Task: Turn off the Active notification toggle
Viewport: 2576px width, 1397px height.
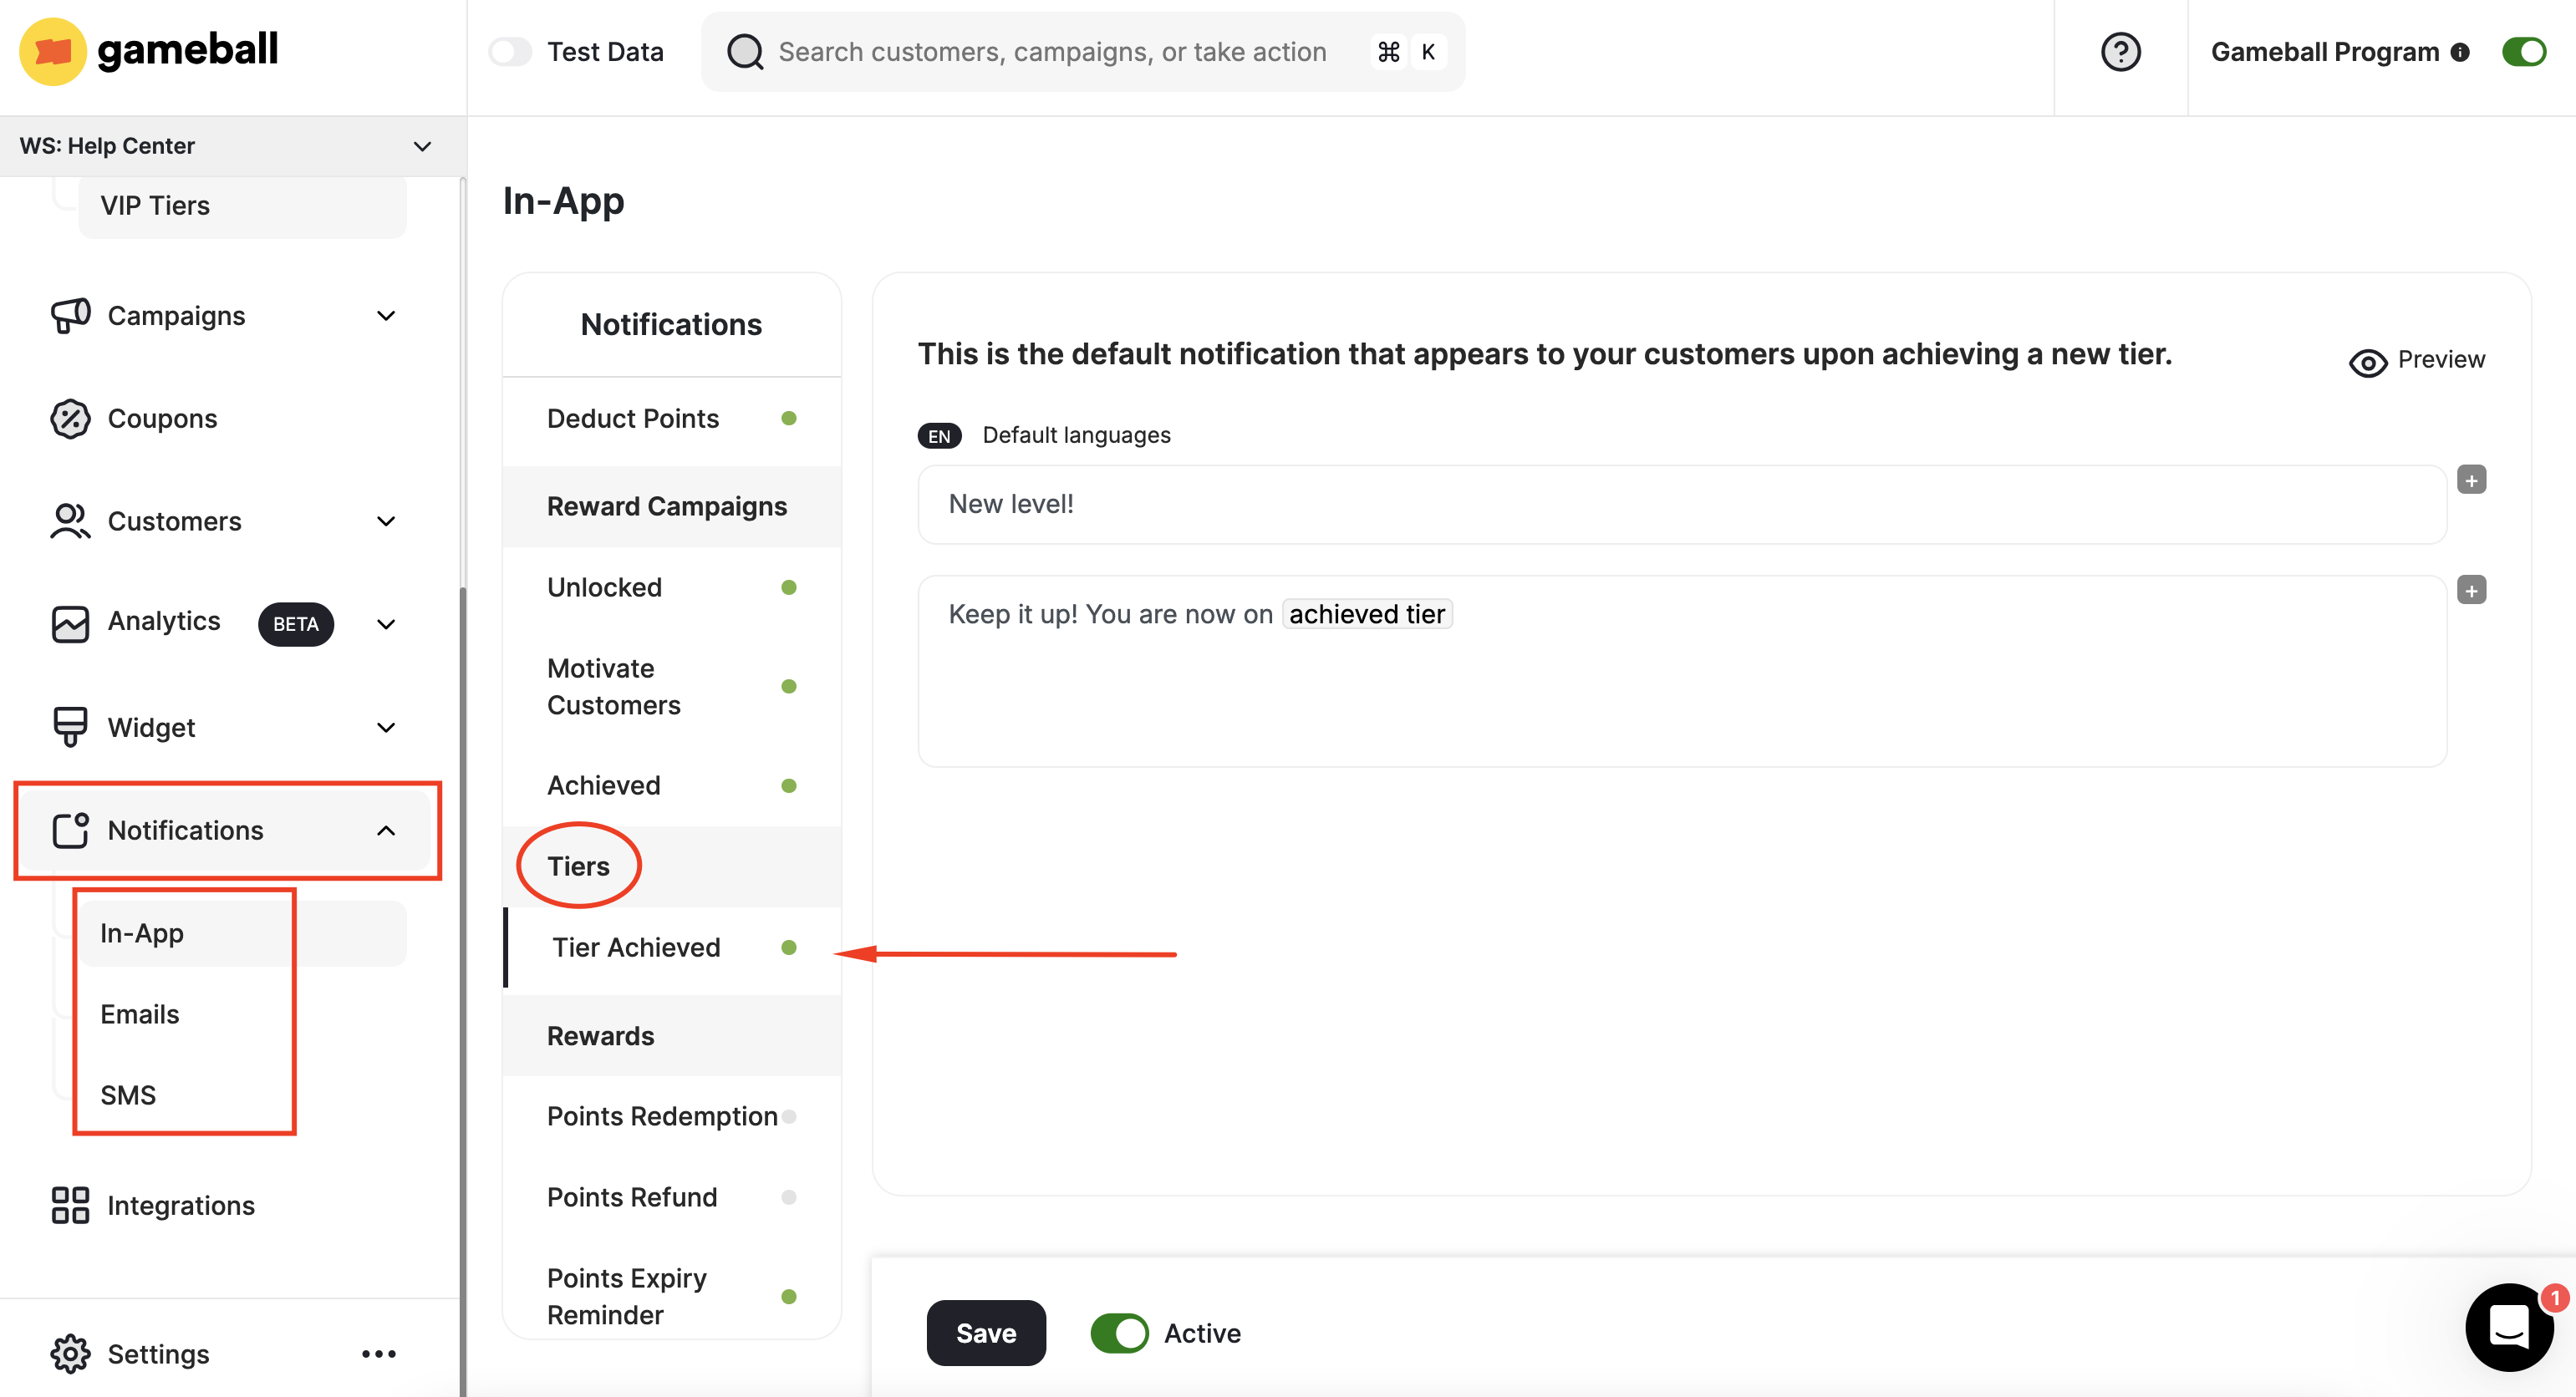Action: (x=1119, y=1333)
